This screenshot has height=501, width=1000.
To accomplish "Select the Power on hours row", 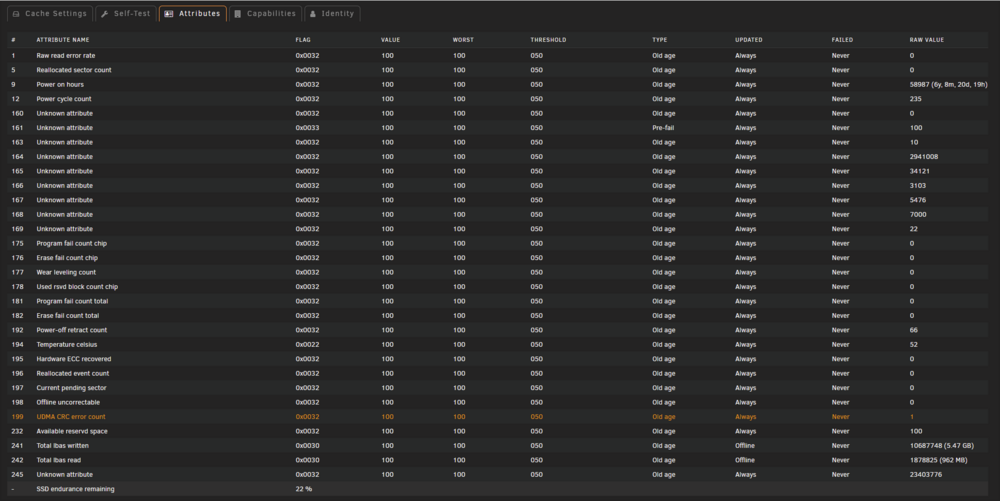I will pyautogui.click(x=497, y=84).
